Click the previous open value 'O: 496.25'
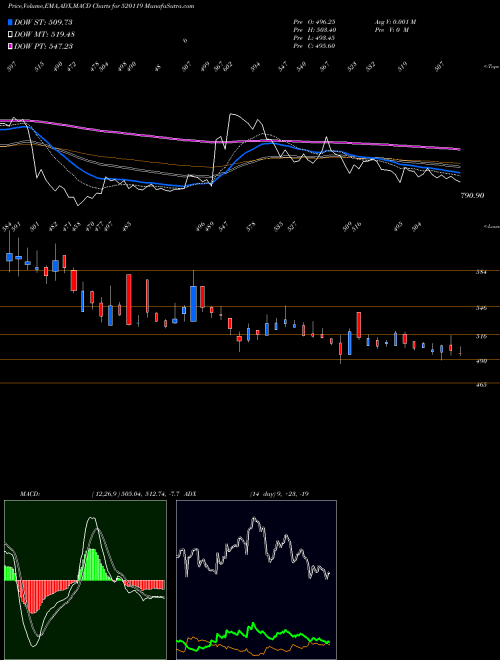500x660 pixels. [x=320, y=22]
